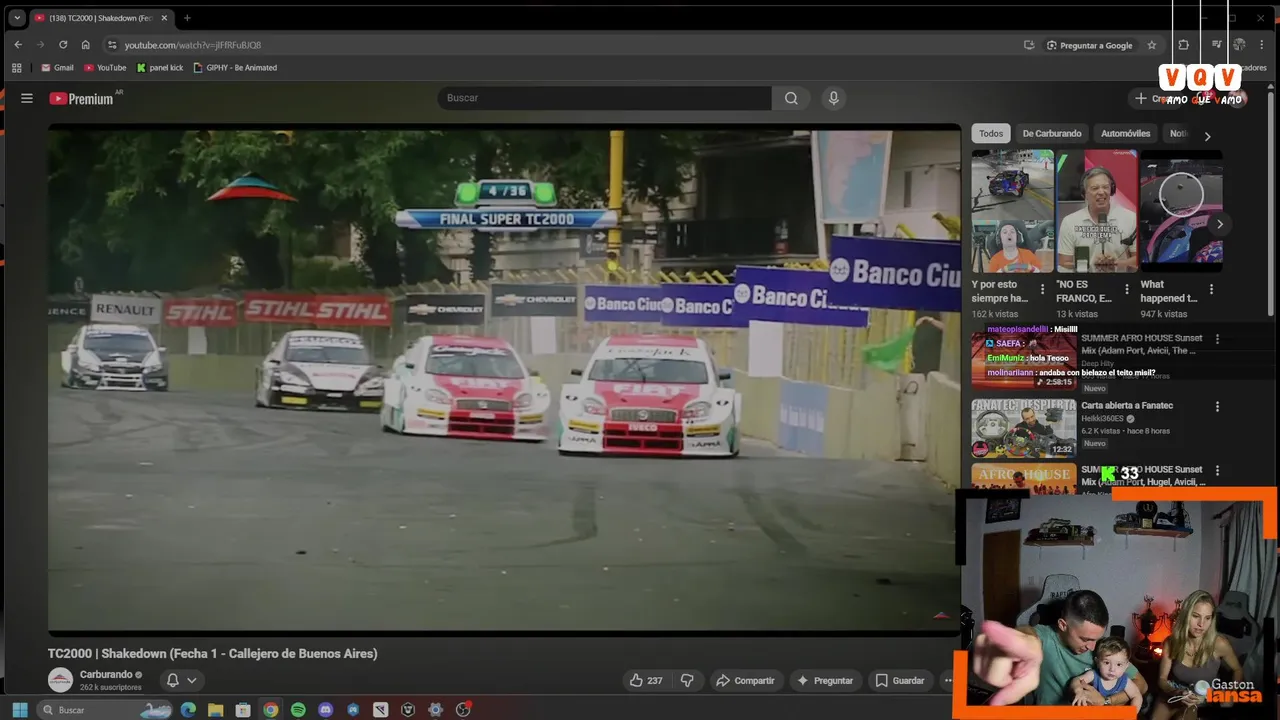Click the TC2000 race video player

(504, 378)
